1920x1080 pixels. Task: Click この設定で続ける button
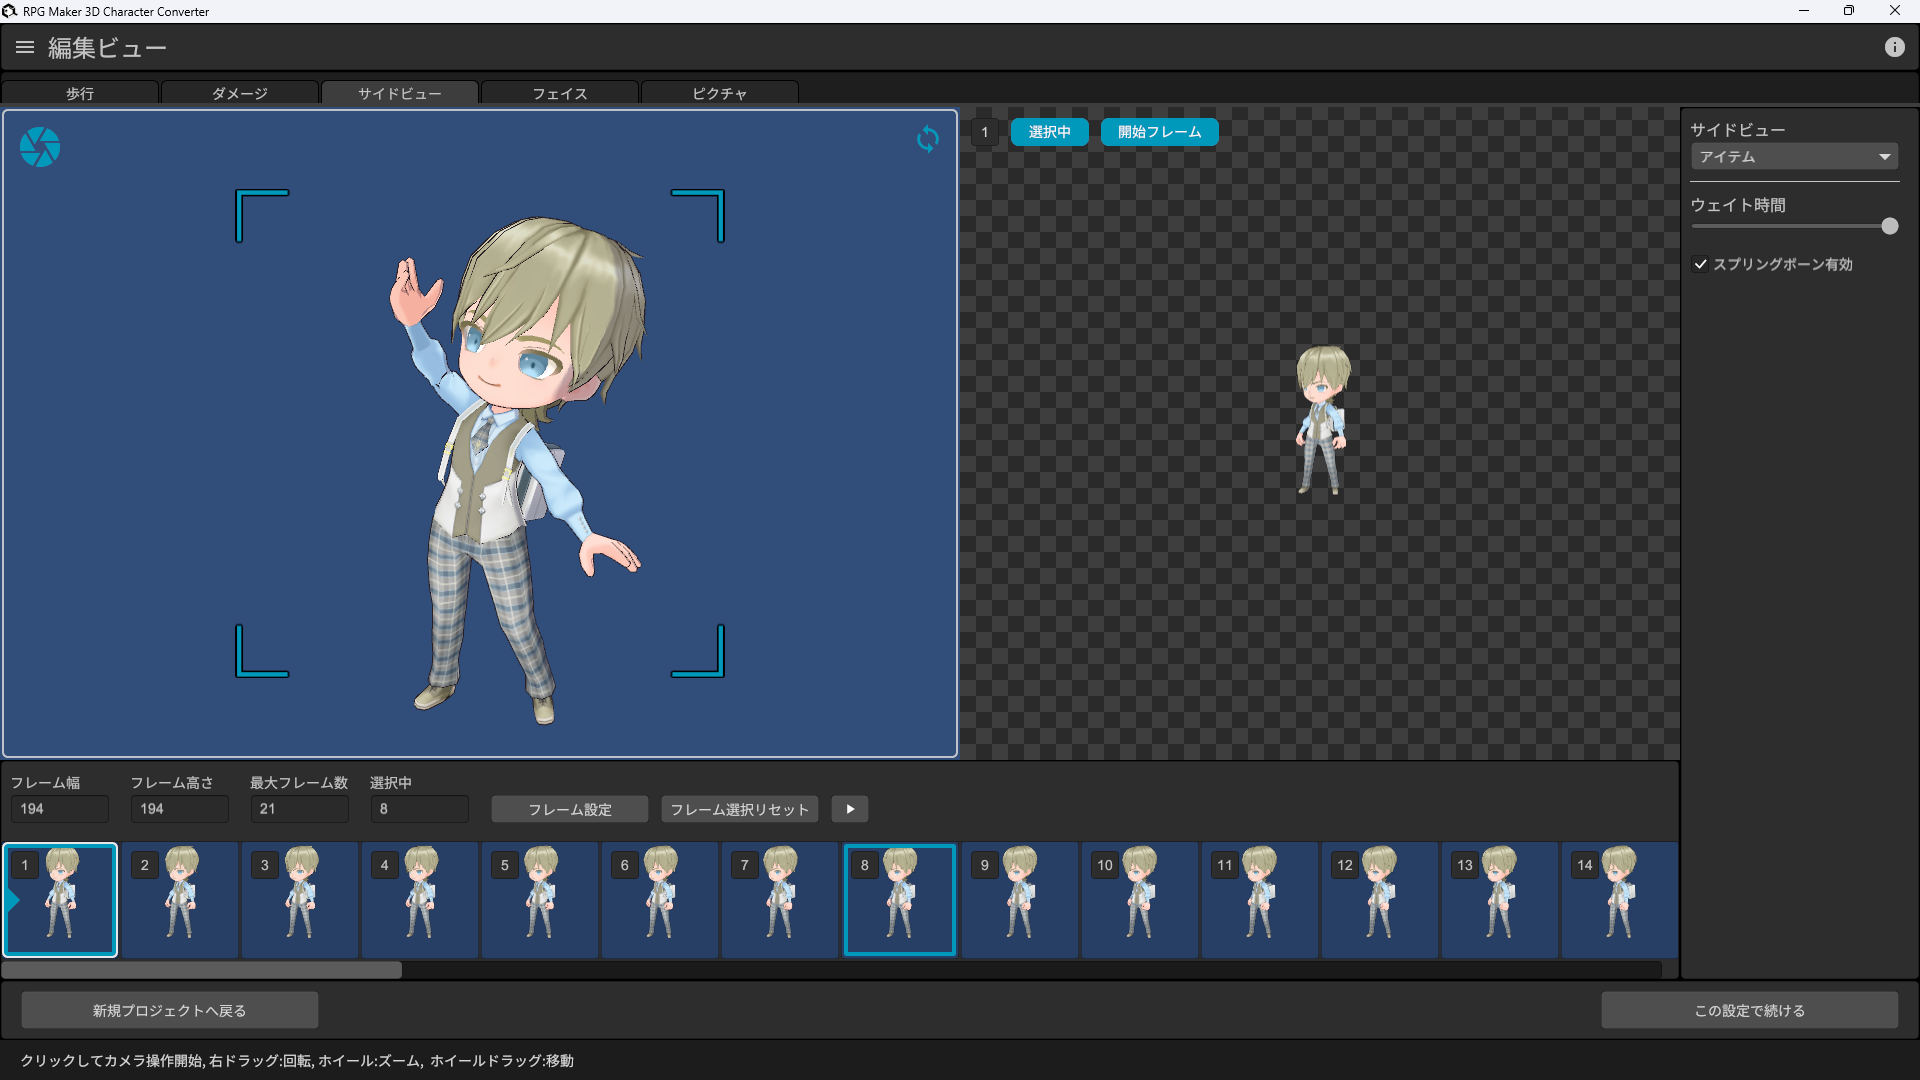point(1749,1010)
